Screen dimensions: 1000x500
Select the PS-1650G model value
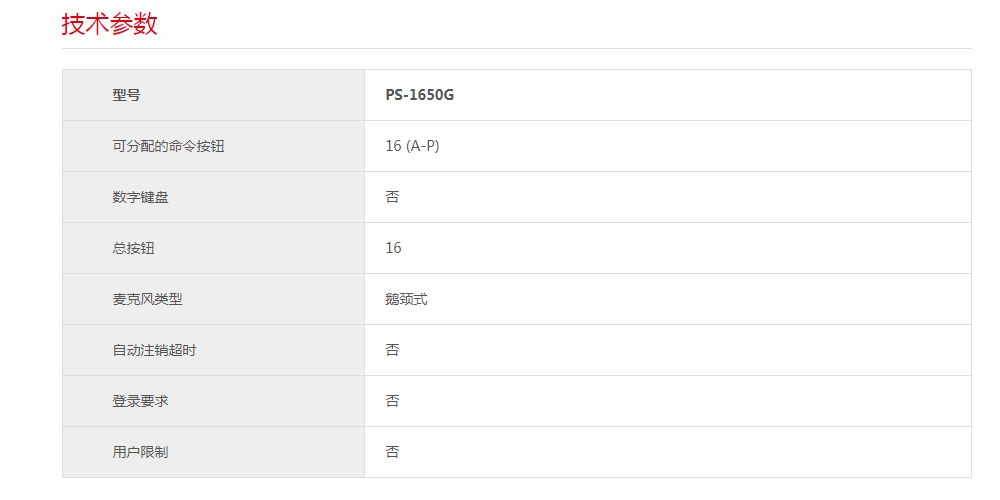coord(420,96)
